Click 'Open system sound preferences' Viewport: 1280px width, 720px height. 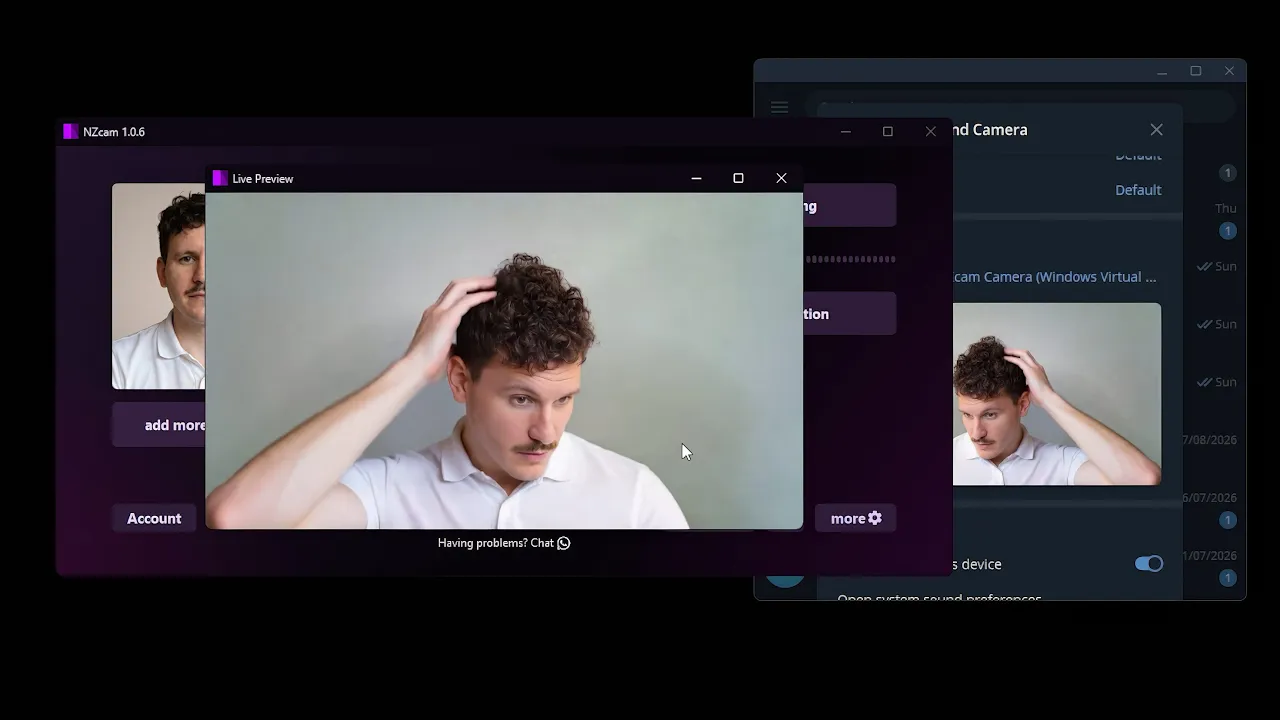coord(939,598)
